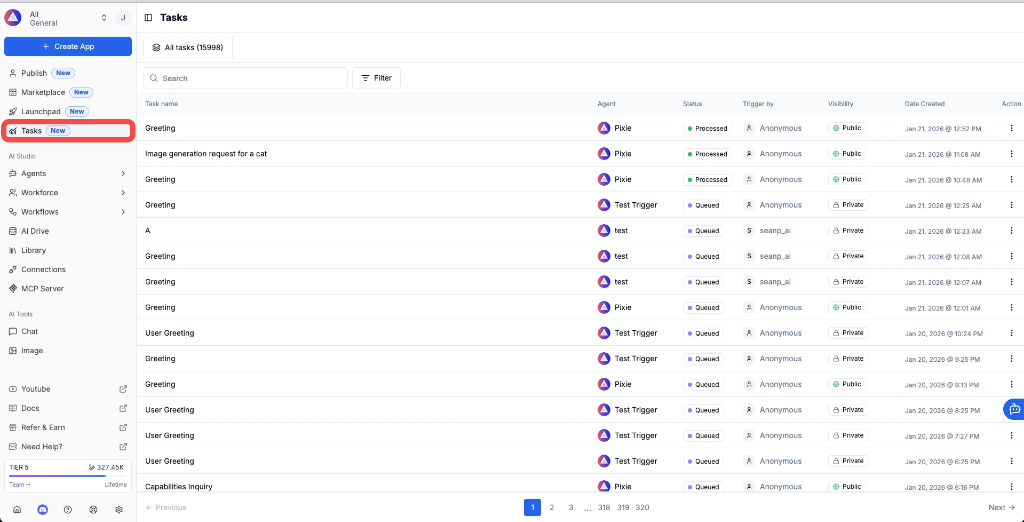Focus the Search tasks input field
Image resolution: width=1024 pixels, height=522 pixels.
(246, 78)
